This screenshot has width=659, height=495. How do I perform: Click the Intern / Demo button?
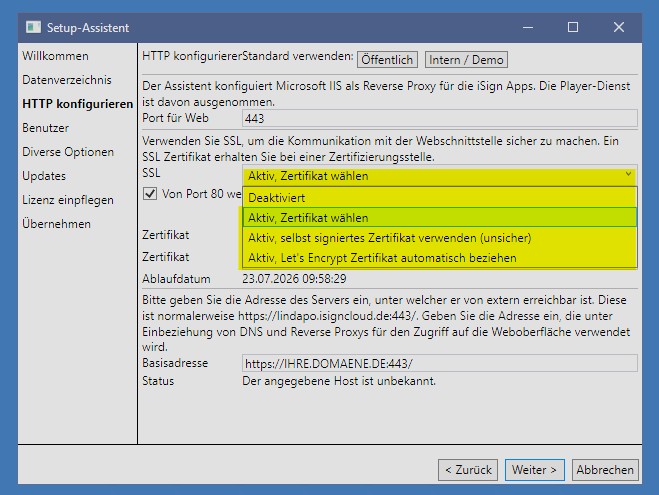466,60
